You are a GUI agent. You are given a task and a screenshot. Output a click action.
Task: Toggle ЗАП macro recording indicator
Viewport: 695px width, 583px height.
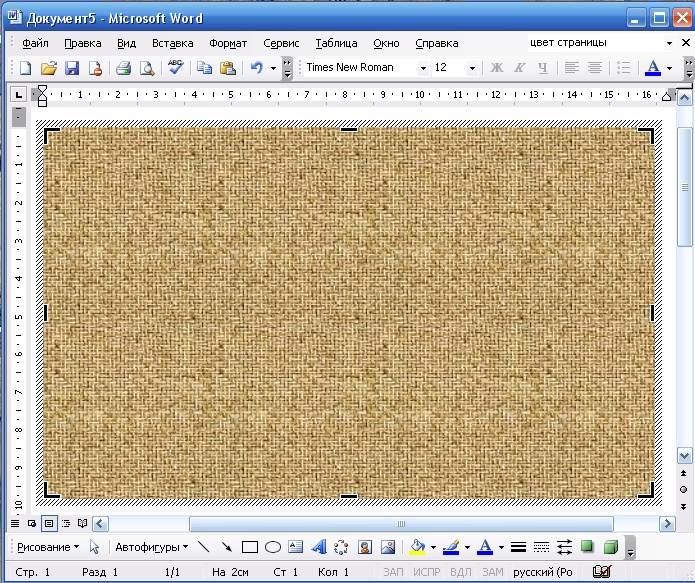393,572
